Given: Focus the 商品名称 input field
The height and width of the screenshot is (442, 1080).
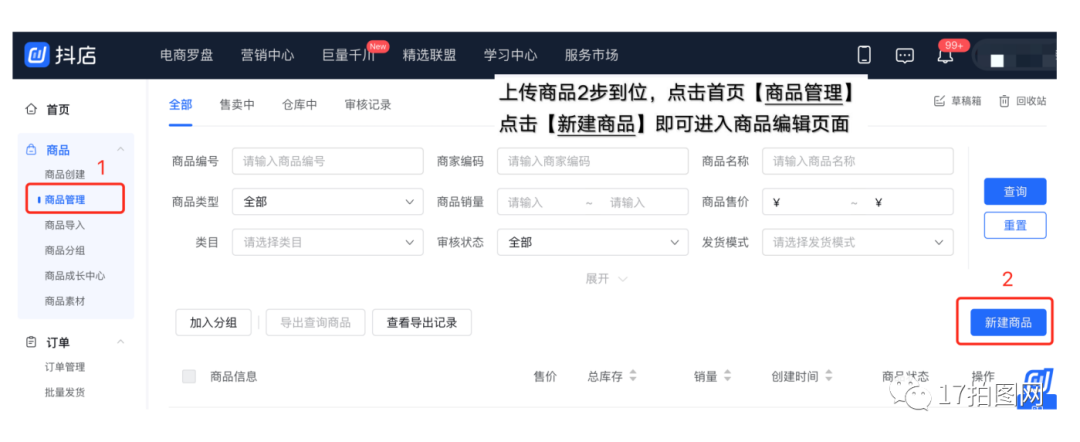Looking at the screenshot, I should tap(858, 161).
